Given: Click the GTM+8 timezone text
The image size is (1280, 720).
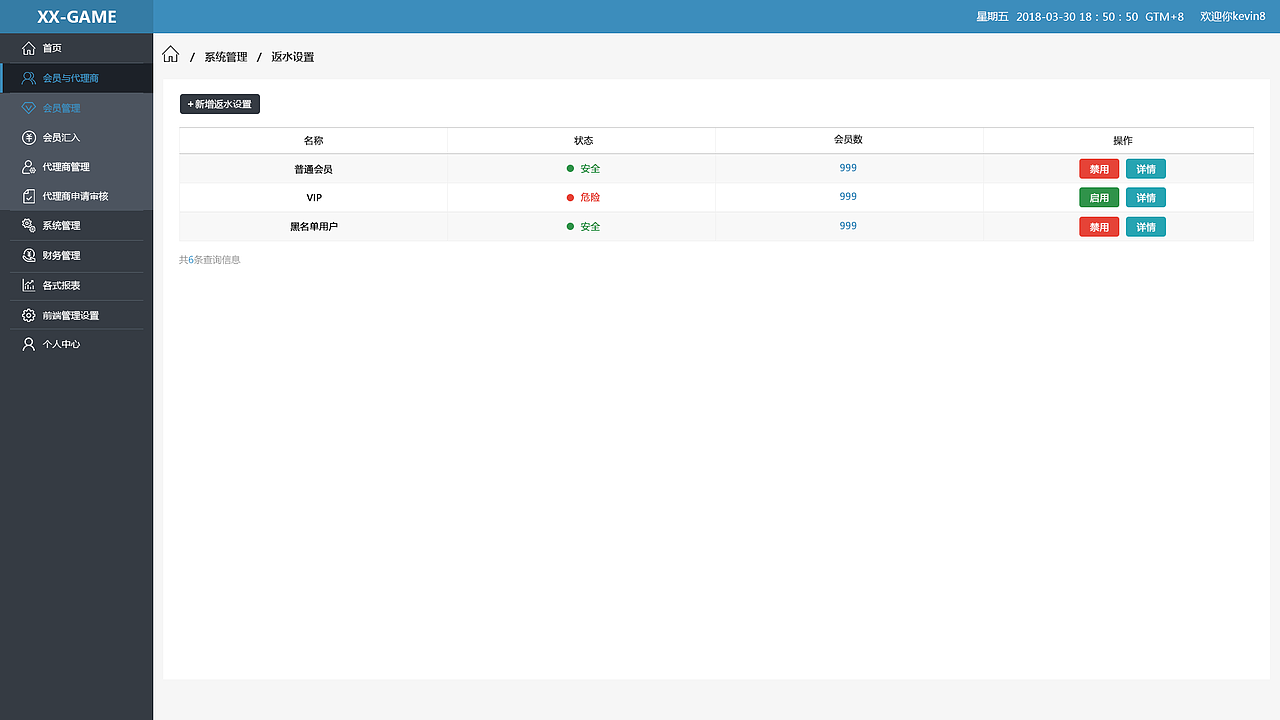Looking at the screenshot, I should pyautogui.click(x=1164, y=17).
